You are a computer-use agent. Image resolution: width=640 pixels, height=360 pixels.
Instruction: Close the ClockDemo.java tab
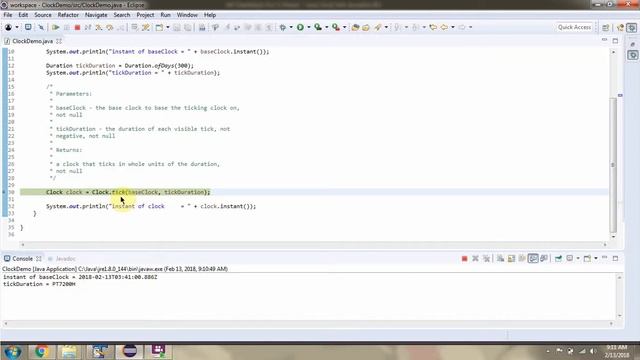point(59,41)
